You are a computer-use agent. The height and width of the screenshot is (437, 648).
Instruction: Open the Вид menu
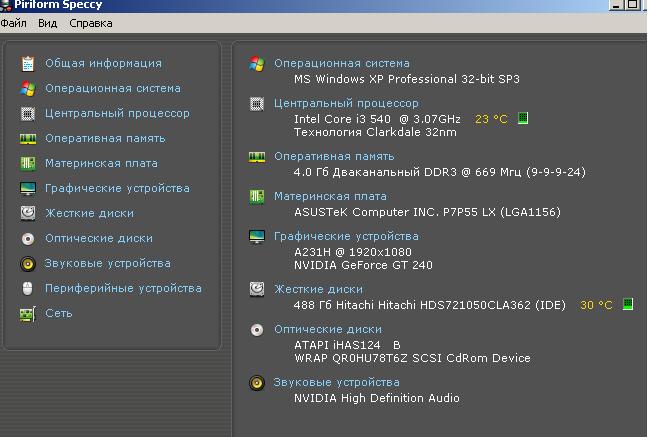(48, 23)
